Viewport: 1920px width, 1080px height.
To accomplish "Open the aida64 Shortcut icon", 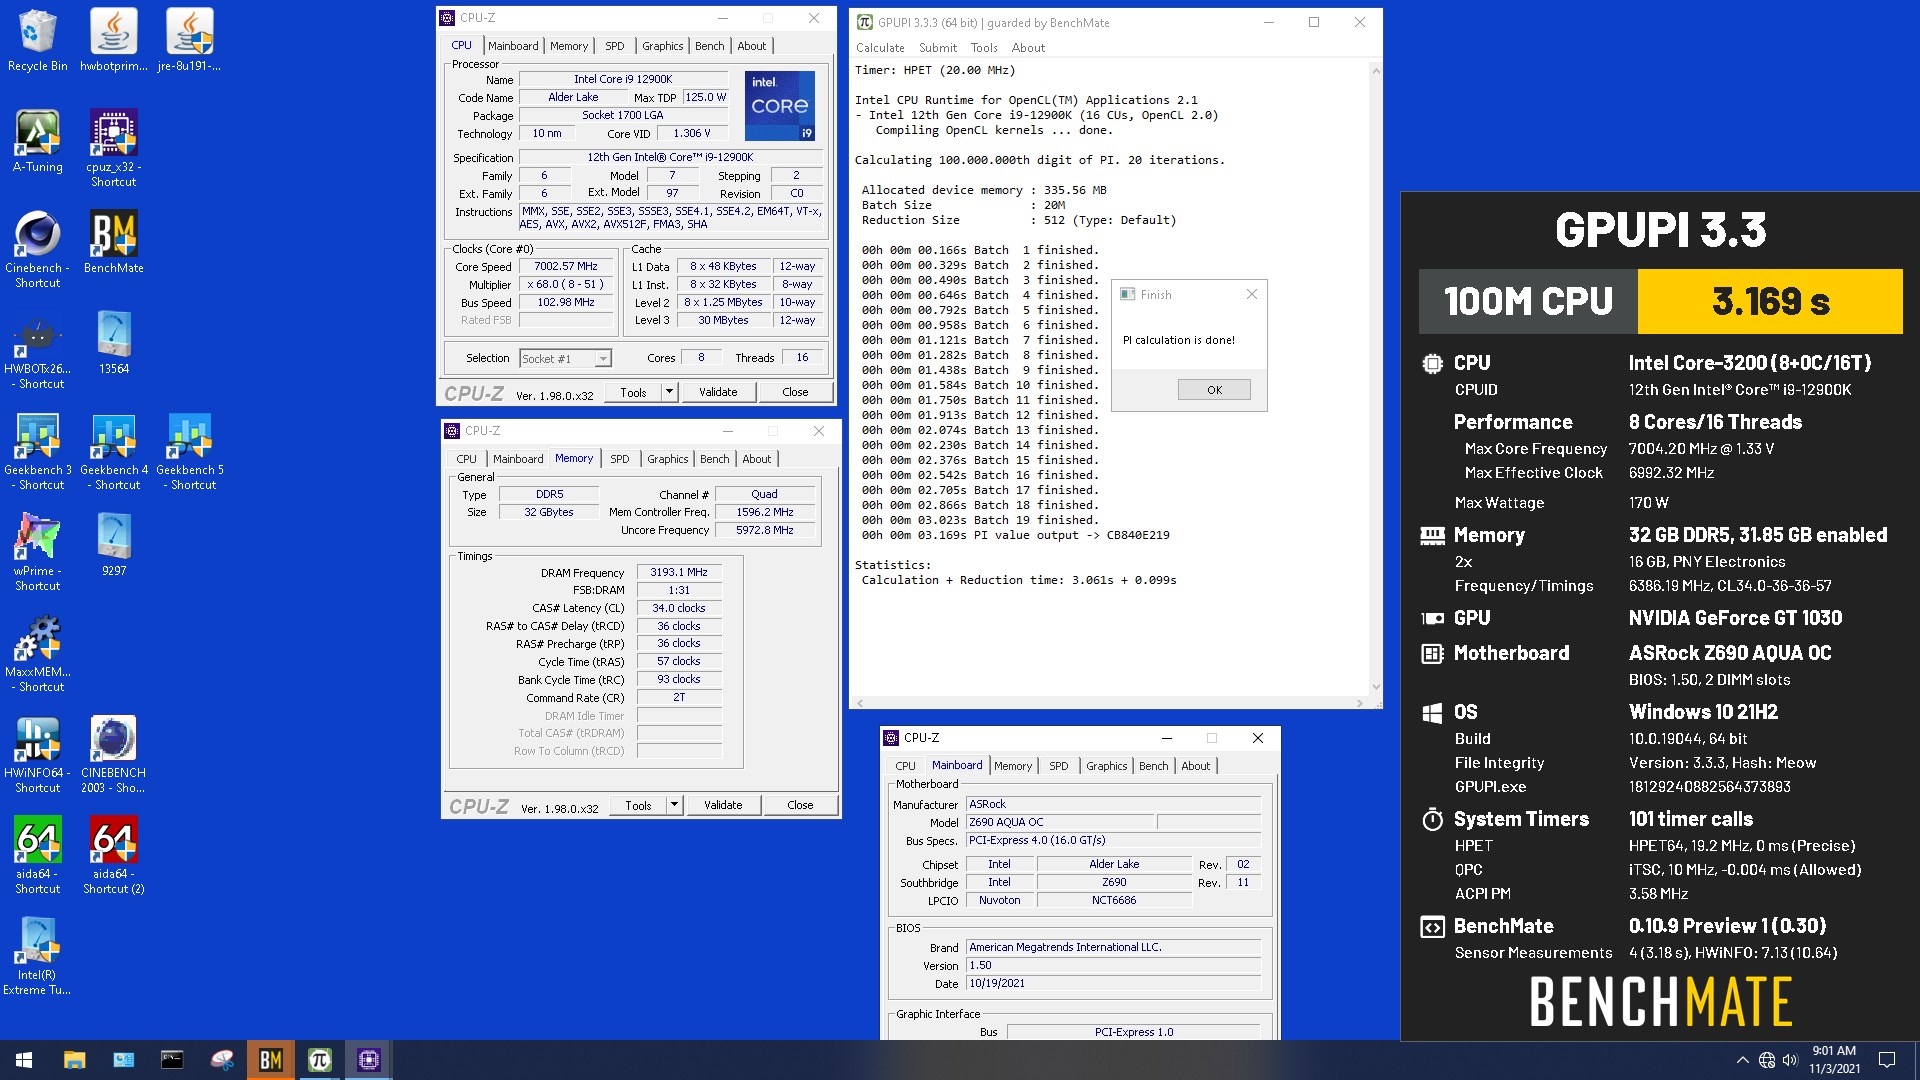I will (38, 855).
